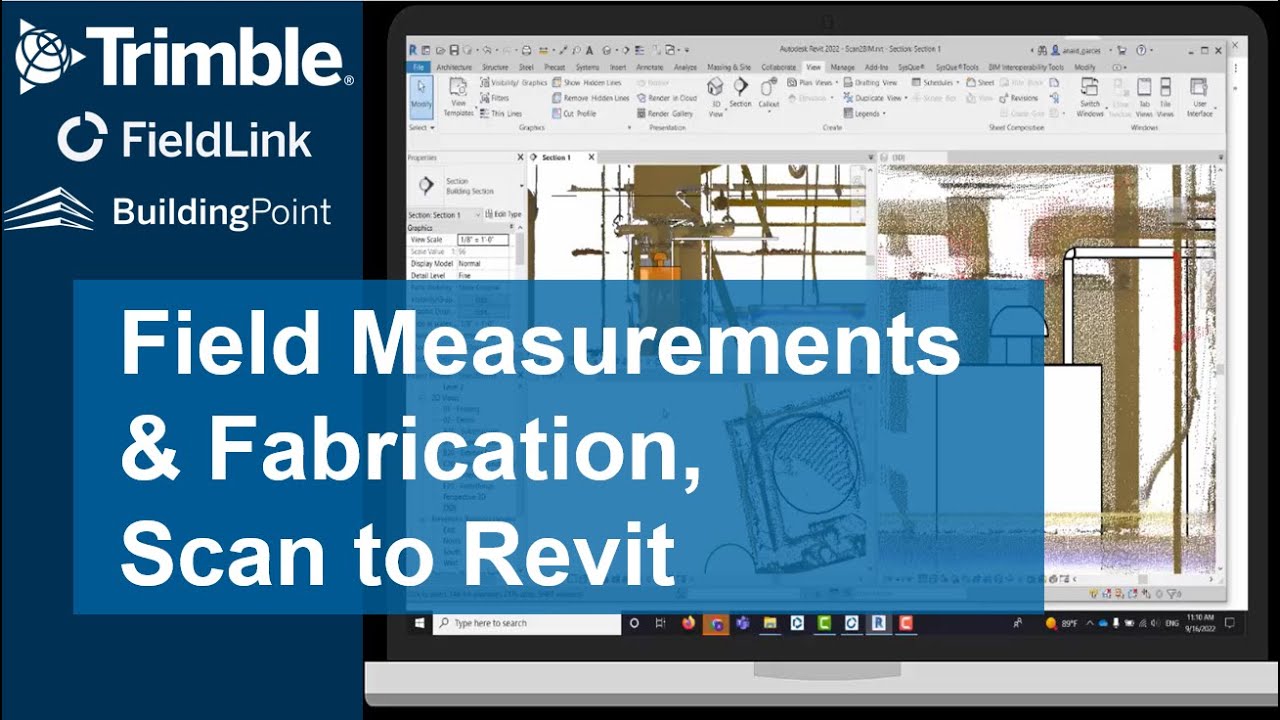This screenshot has width=1280, height=720.
Task: Open Plan Views dropdown
Action: click(811, 83)
